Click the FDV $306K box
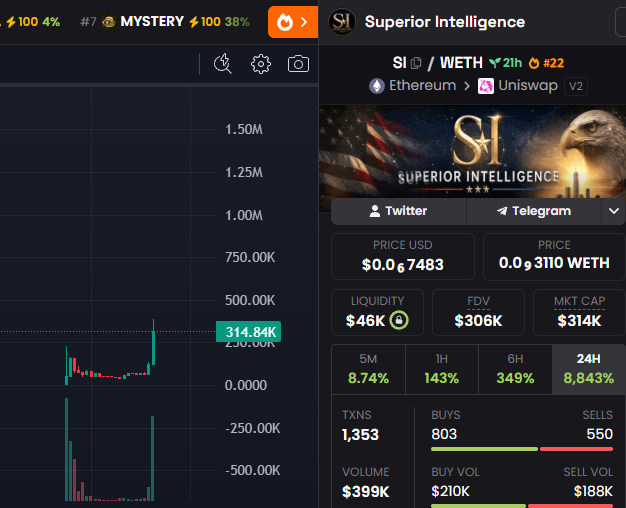The height and width of the screenshot is (508, 626). point(478,313)
